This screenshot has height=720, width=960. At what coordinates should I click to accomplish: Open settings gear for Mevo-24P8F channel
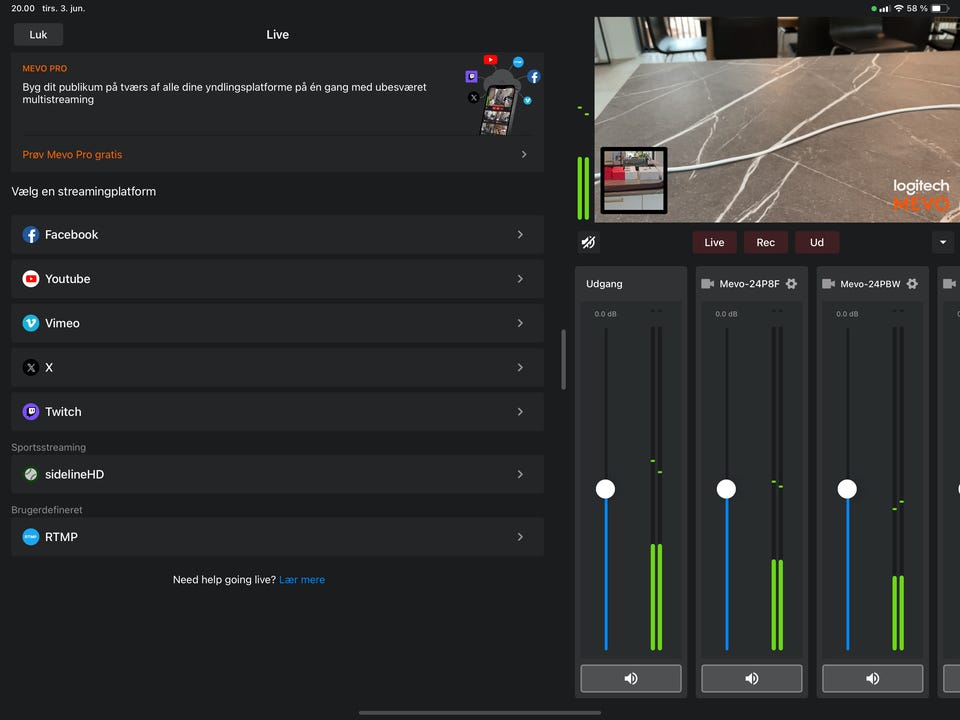[791, 284]
